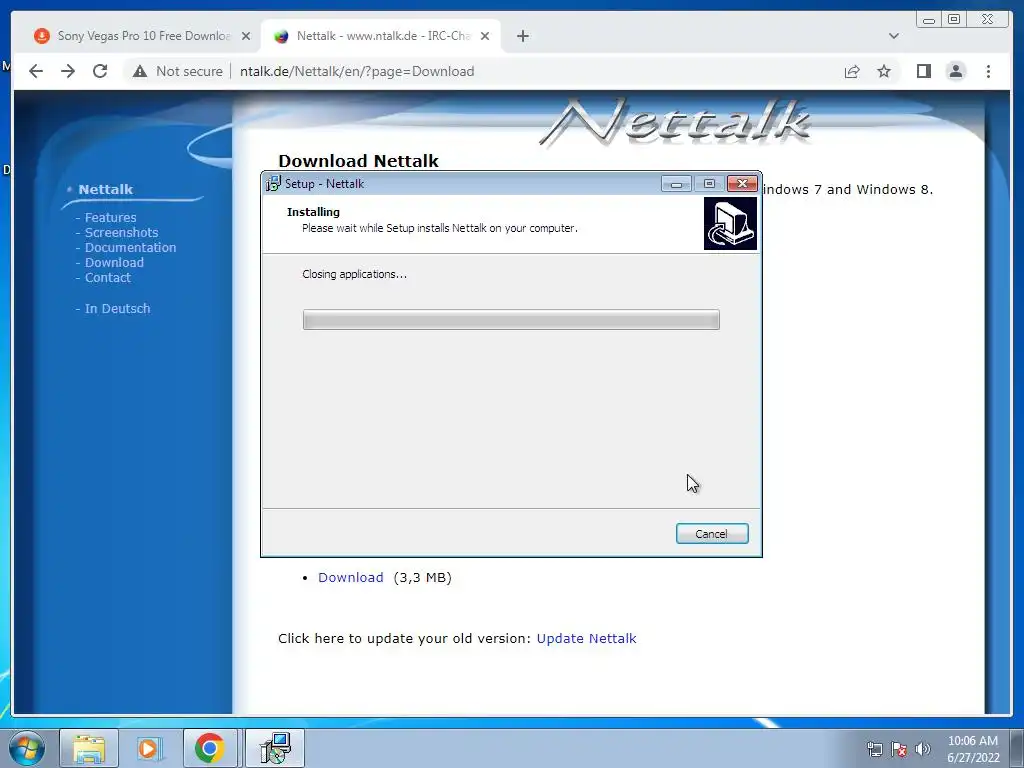Select the Nettalk - www.ntalk.de tab
1024x768 pixels.
(381, 36)
